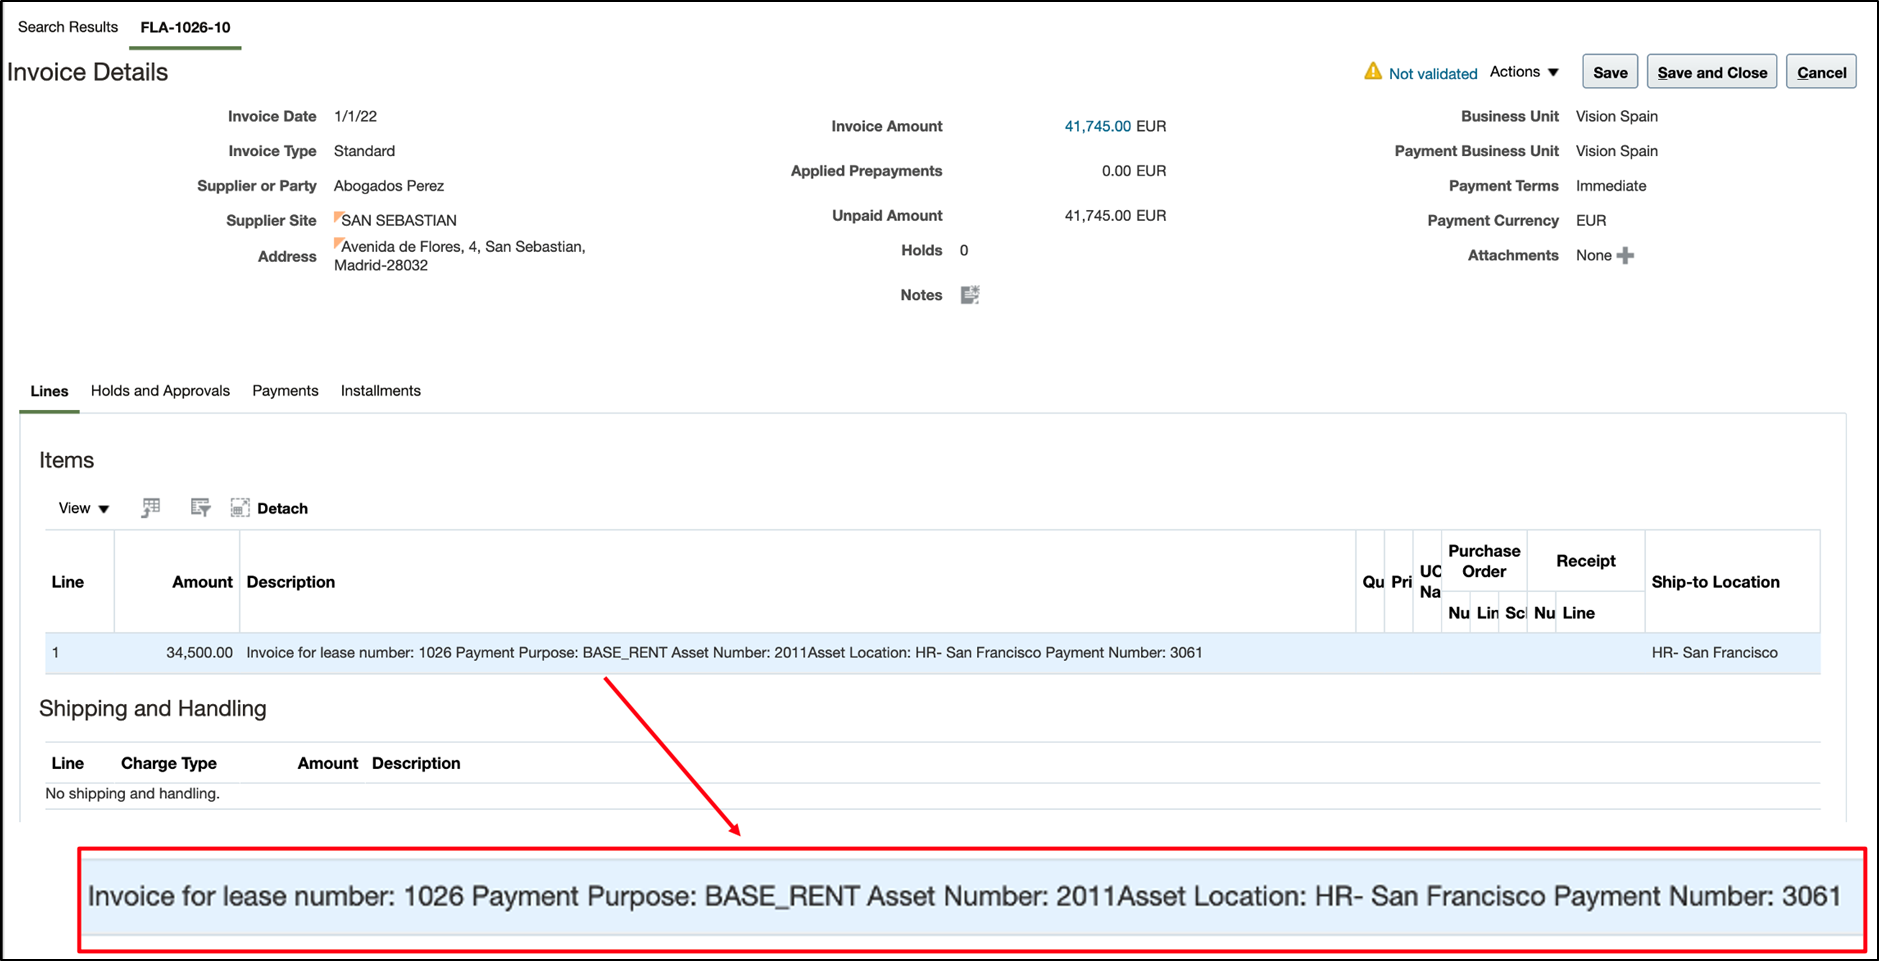
Task: Click the Invoice Details page heading
Action: click(x=88, y=72)
